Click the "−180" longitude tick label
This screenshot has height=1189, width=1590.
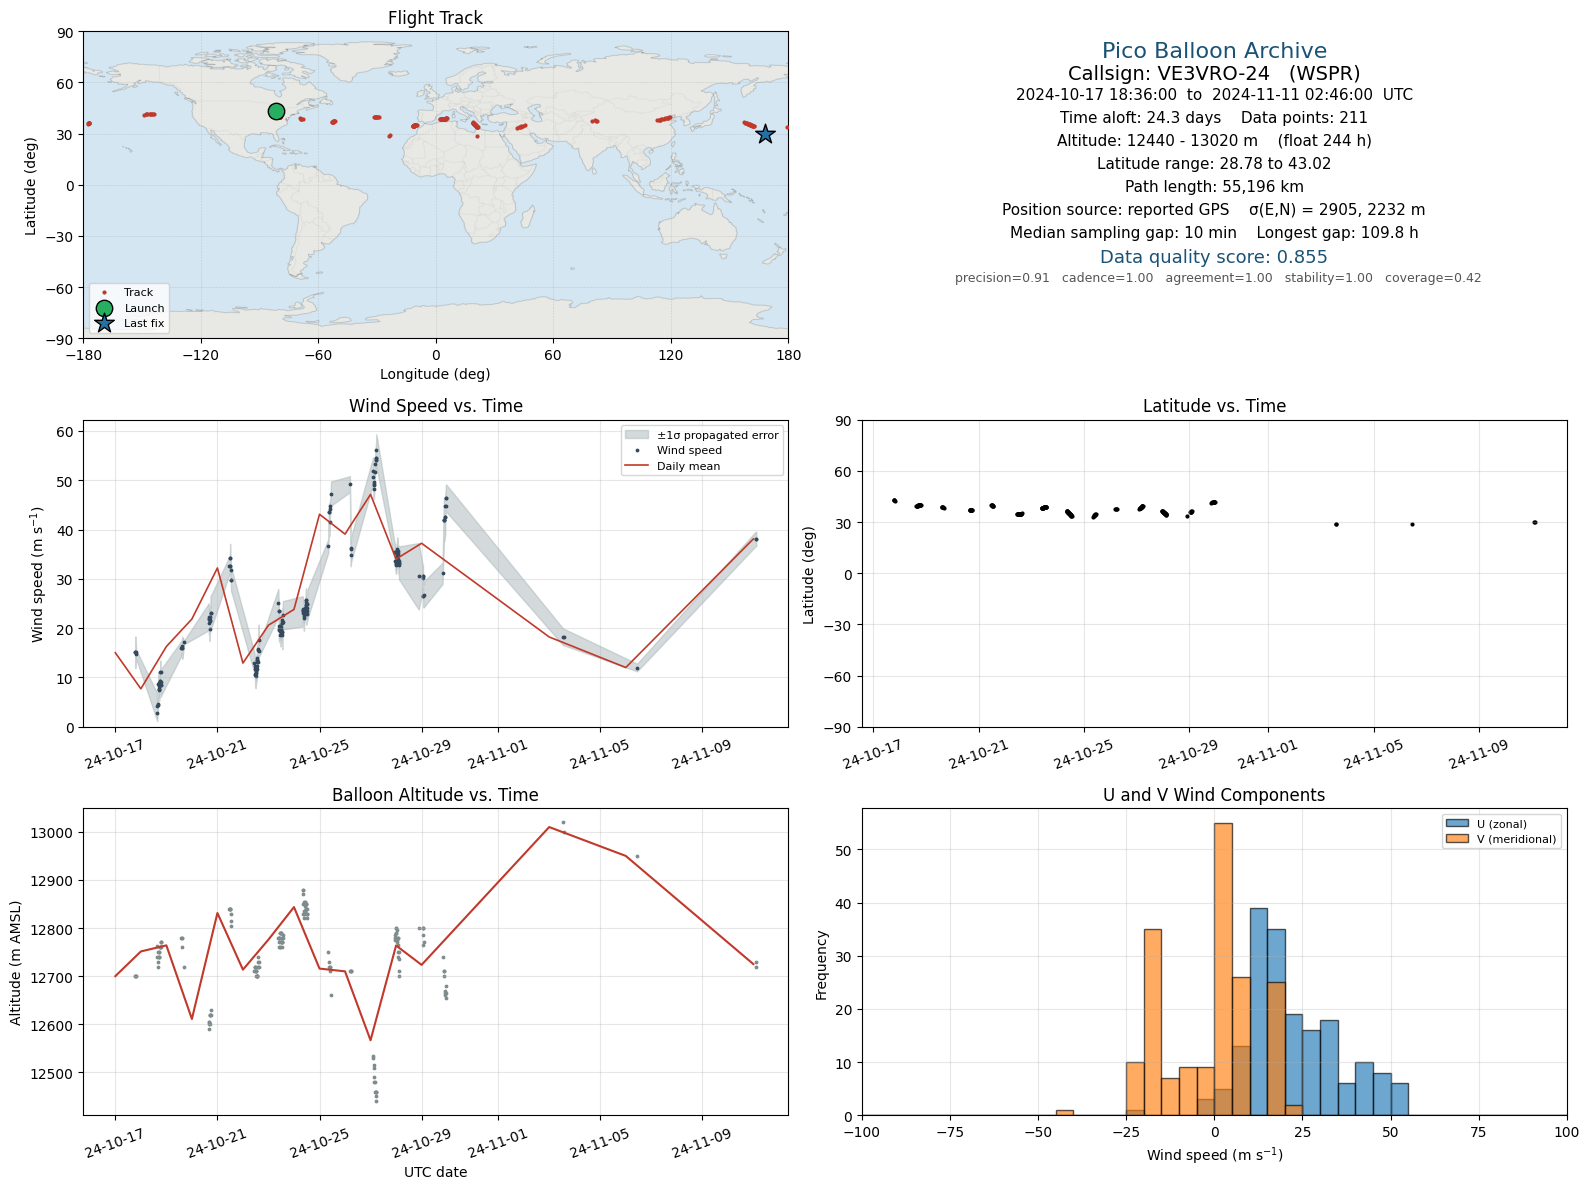[x=83, y=355]
